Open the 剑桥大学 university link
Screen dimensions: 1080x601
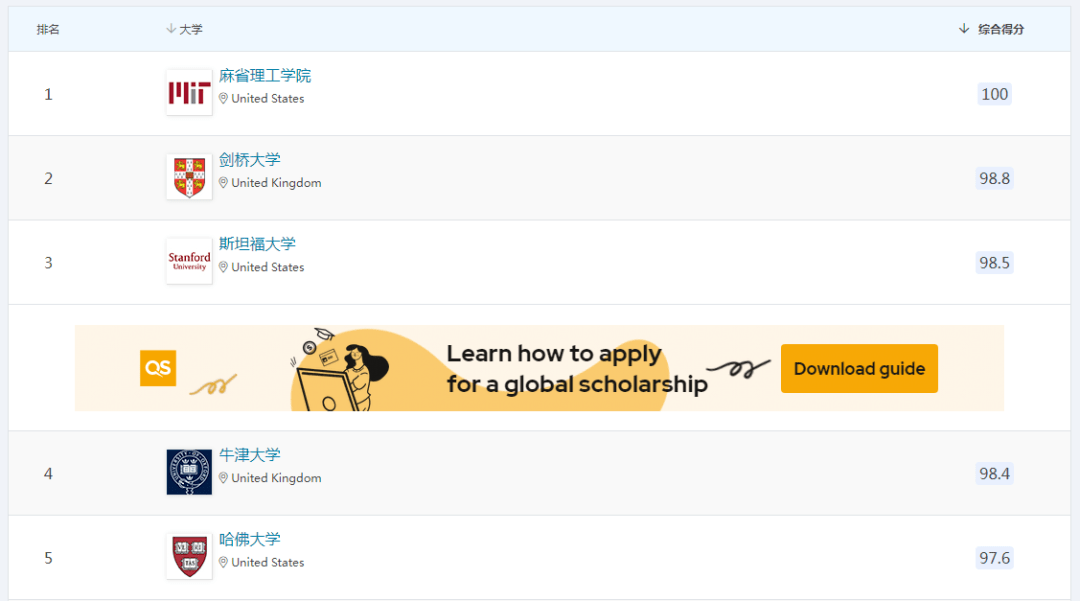click(x=250, y=160)
